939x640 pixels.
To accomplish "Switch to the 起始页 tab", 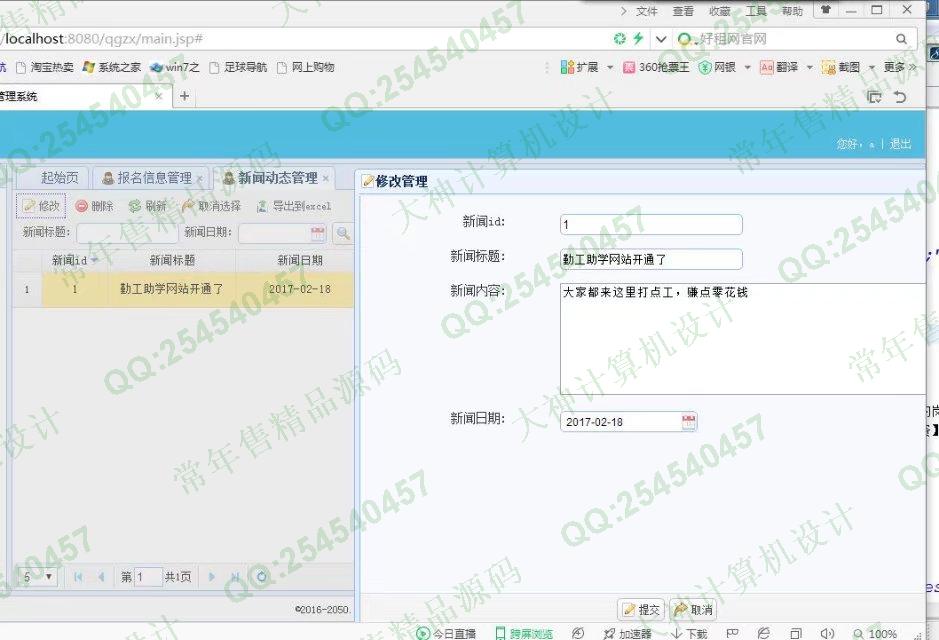I will [x=59, y=178].
